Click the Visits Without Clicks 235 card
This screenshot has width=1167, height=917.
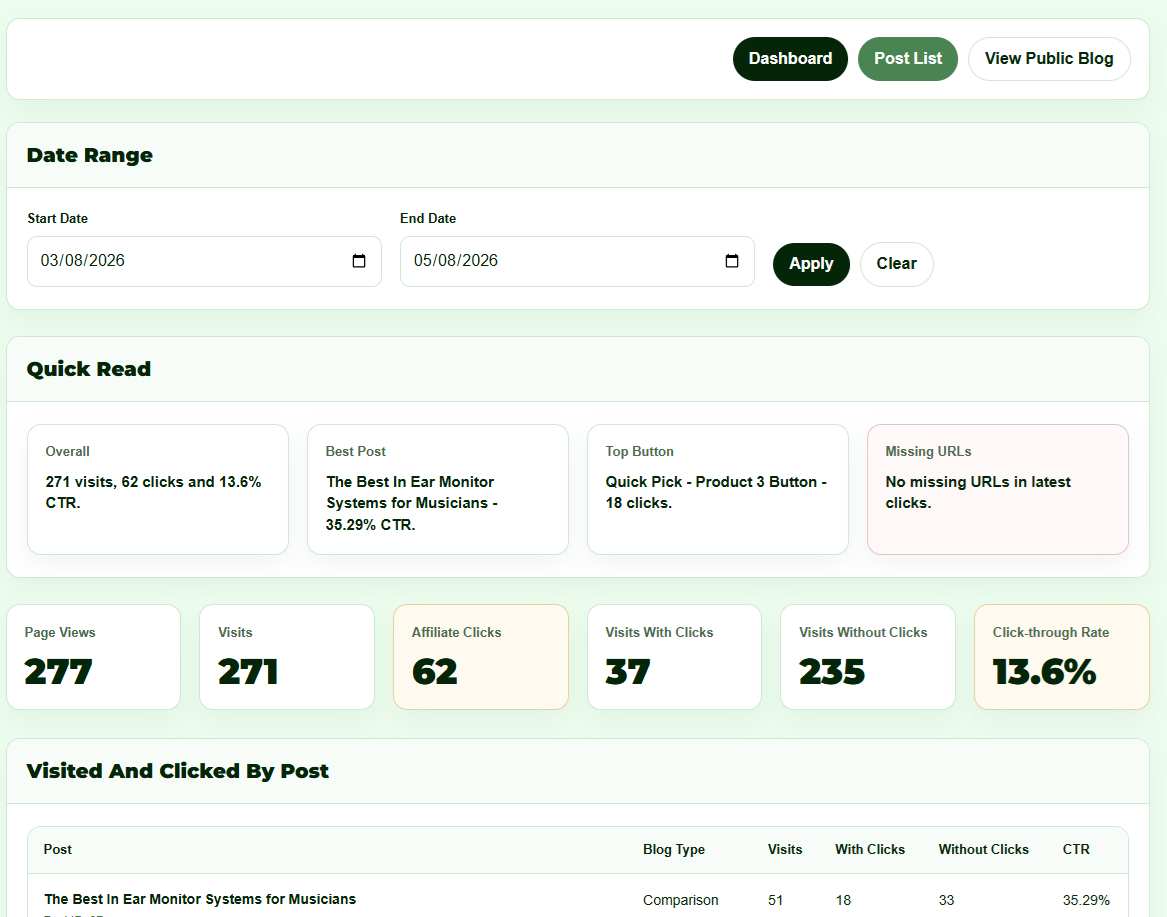coord(868,656)
